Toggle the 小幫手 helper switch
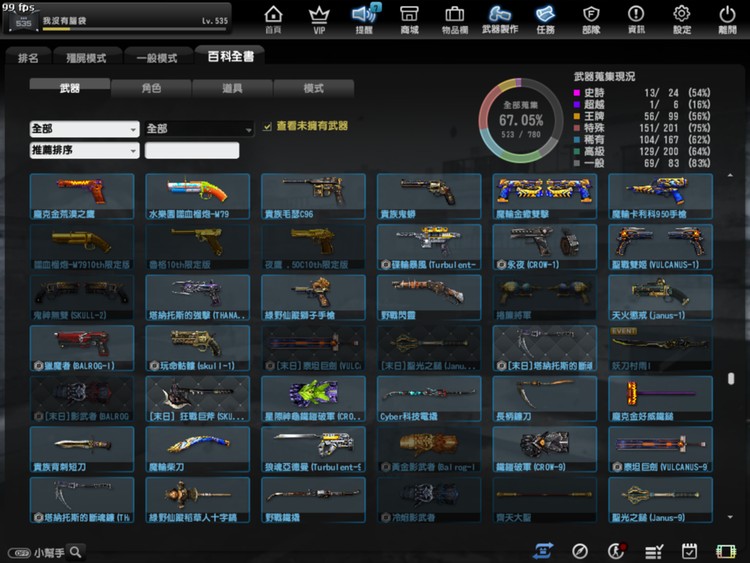The width and height of the screenshot is (750, 563). coord(18,552)
